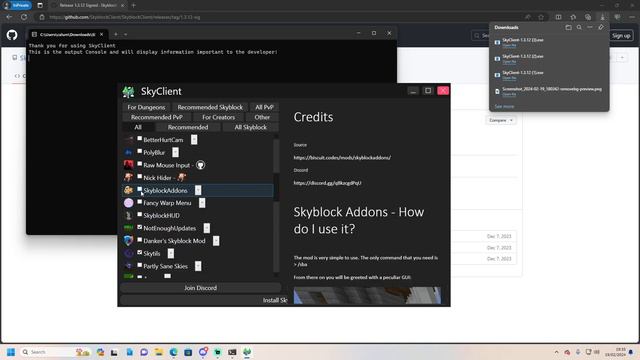Enable the PolyBlur checkbox

tap(140, 151)
